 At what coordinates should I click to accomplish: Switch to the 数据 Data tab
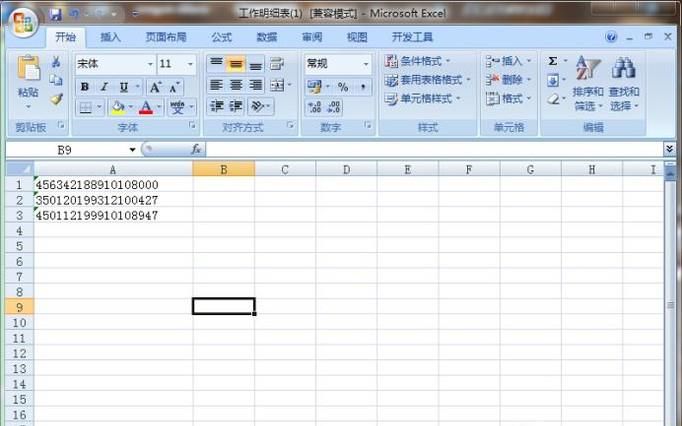click(x=267, y=37)
